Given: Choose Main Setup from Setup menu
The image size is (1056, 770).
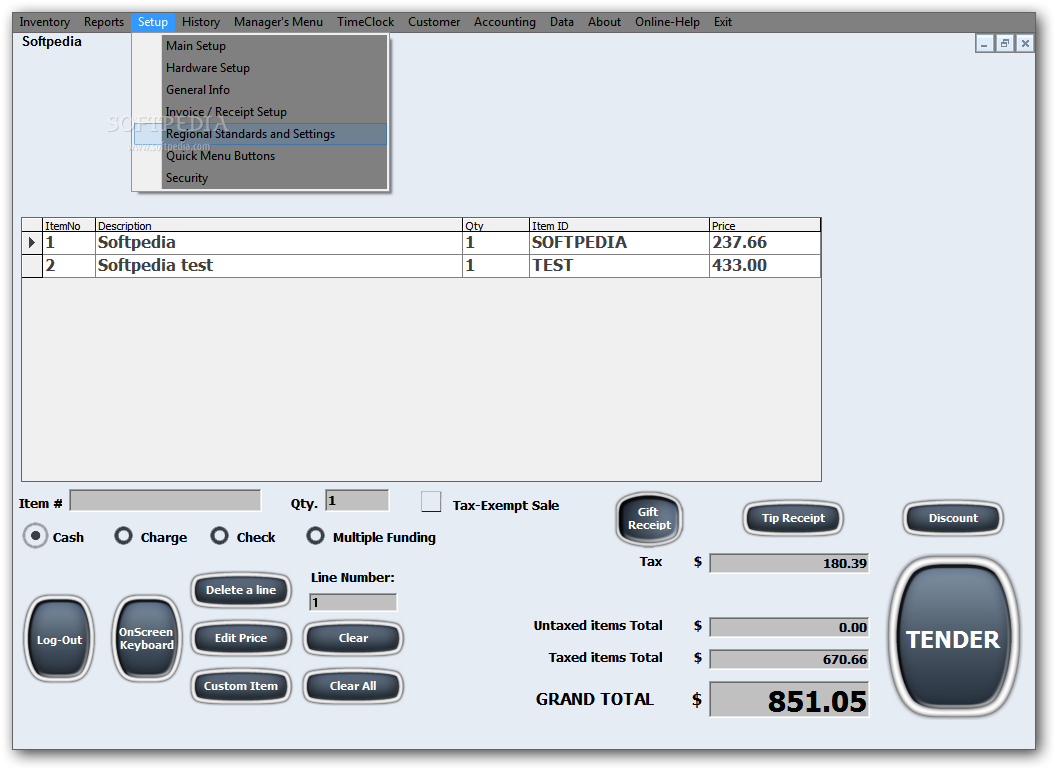Looking at the screenshot, I should [x=260, y=46].
